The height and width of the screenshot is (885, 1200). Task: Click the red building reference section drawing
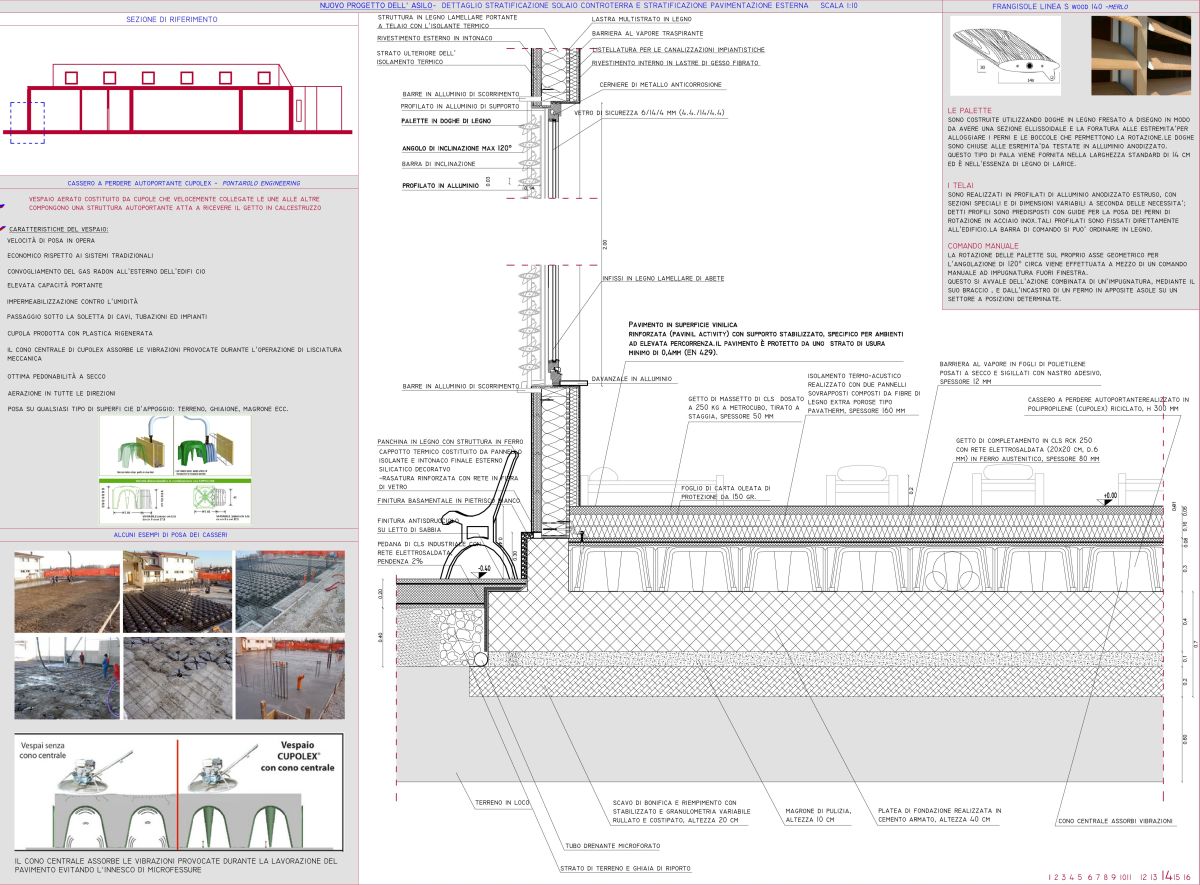tap(190, 98)
